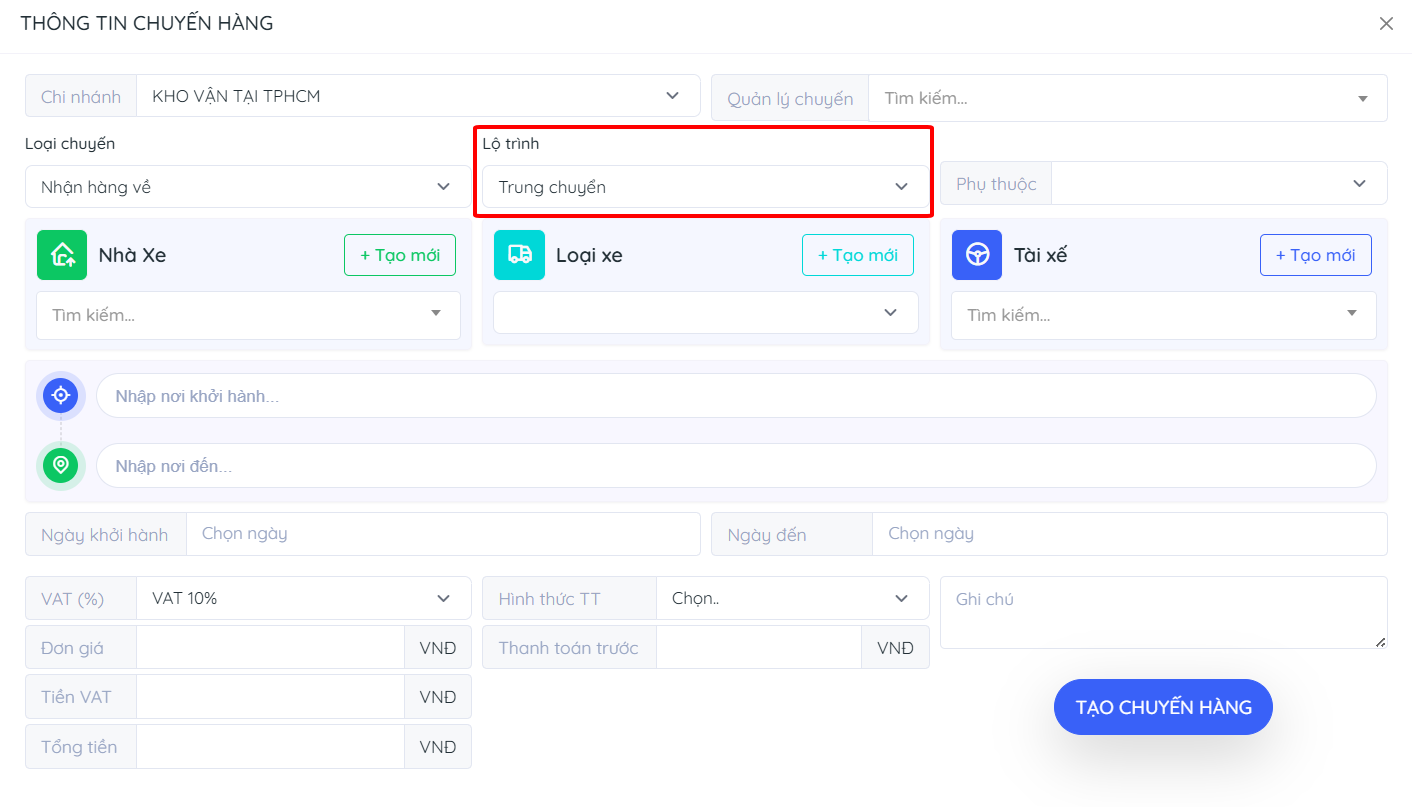Click the blue Tài xế steering wheel icon
The height and width of the screenshot is (807, 1412).
point(977,255)
